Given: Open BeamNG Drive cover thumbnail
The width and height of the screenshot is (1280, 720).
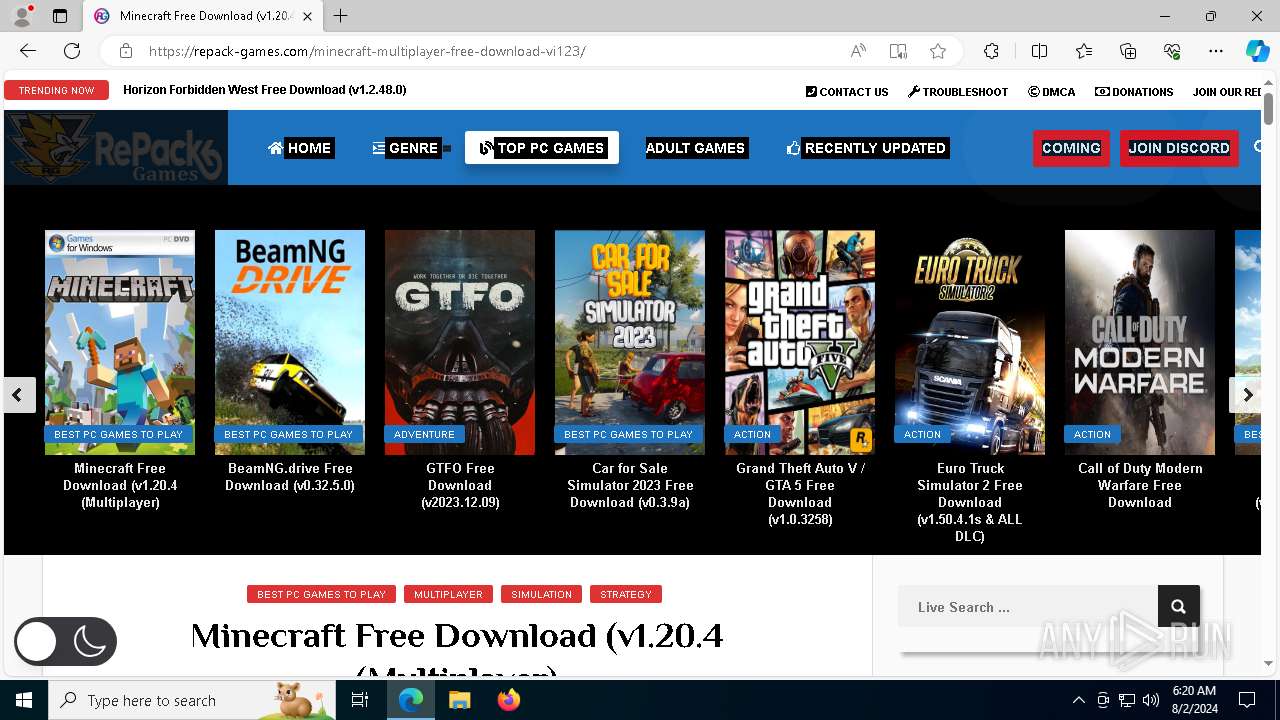Looking at the screenshot, I should [x=290, y=342].
